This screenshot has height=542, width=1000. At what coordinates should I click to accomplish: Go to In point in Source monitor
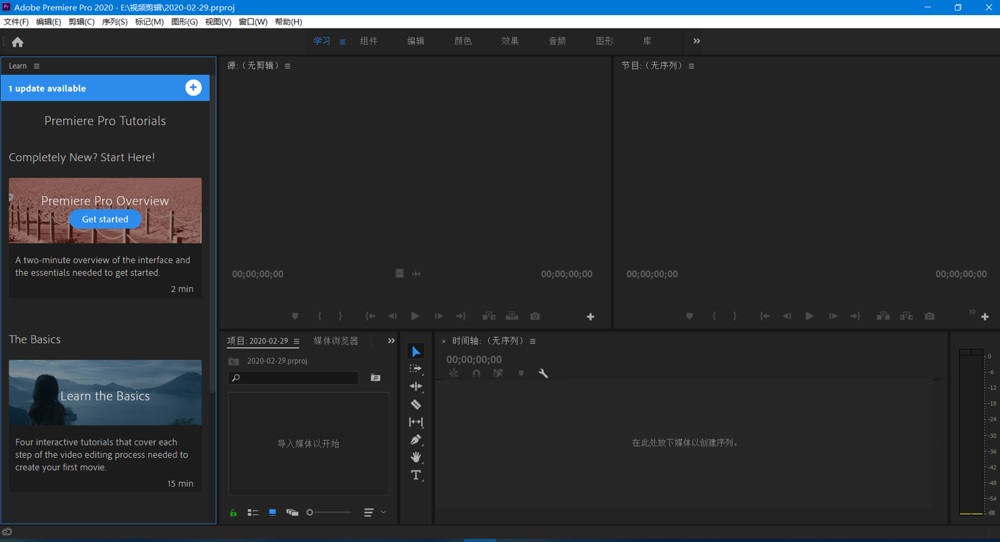[x=370, y=316]
